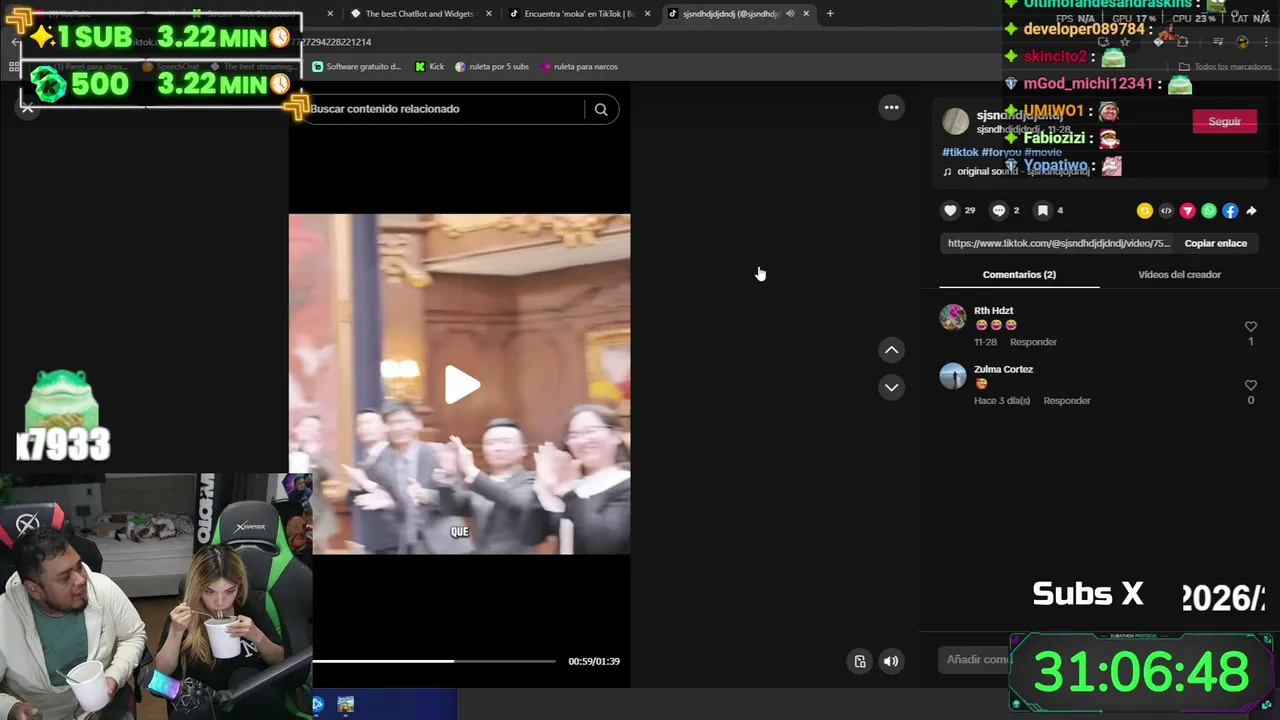Seek on the video progress bar
Image resolution: width=1280 pixels, height=720 pixels.
point(434,661)
